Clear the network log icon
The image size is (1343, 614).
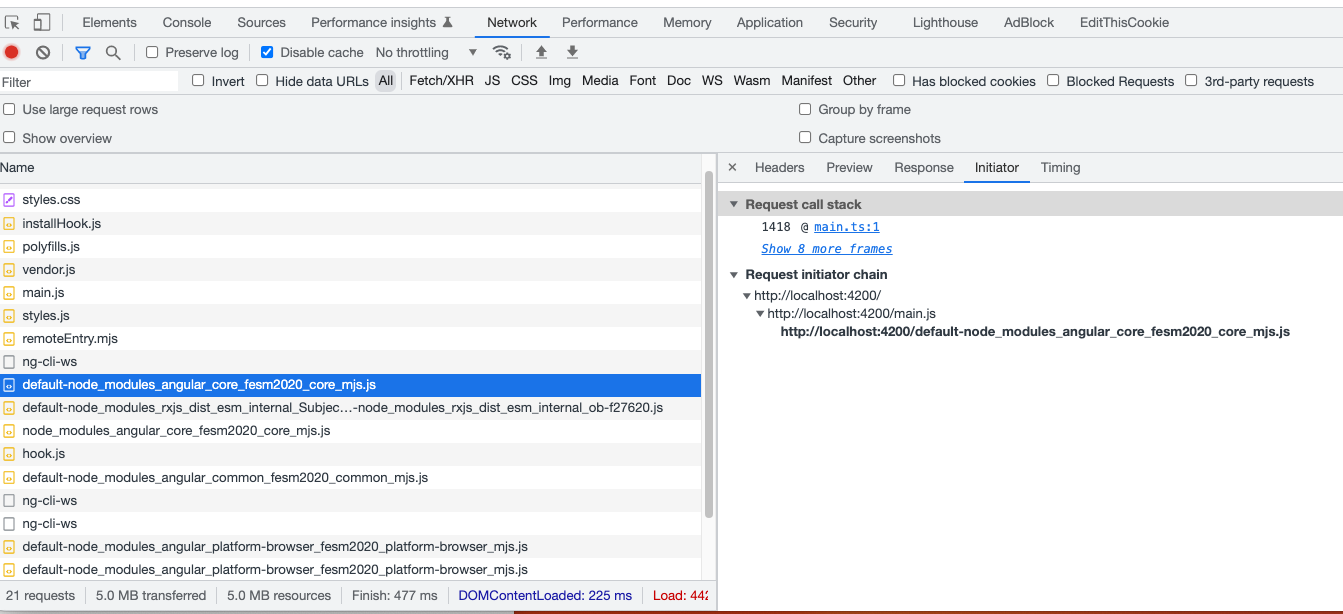click(43, 52)
